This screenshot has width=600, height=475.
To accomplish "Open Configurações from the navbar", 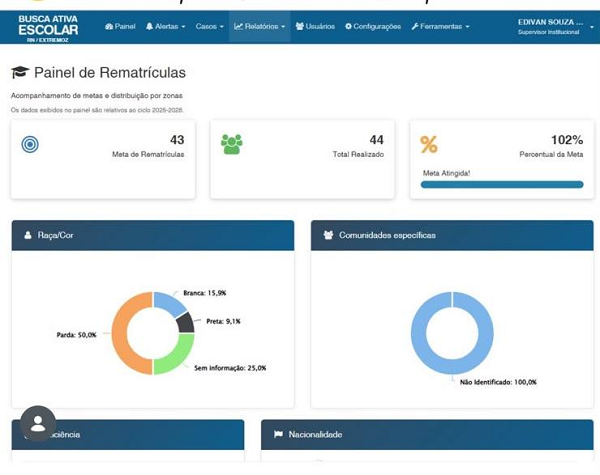I will point(373,26).
